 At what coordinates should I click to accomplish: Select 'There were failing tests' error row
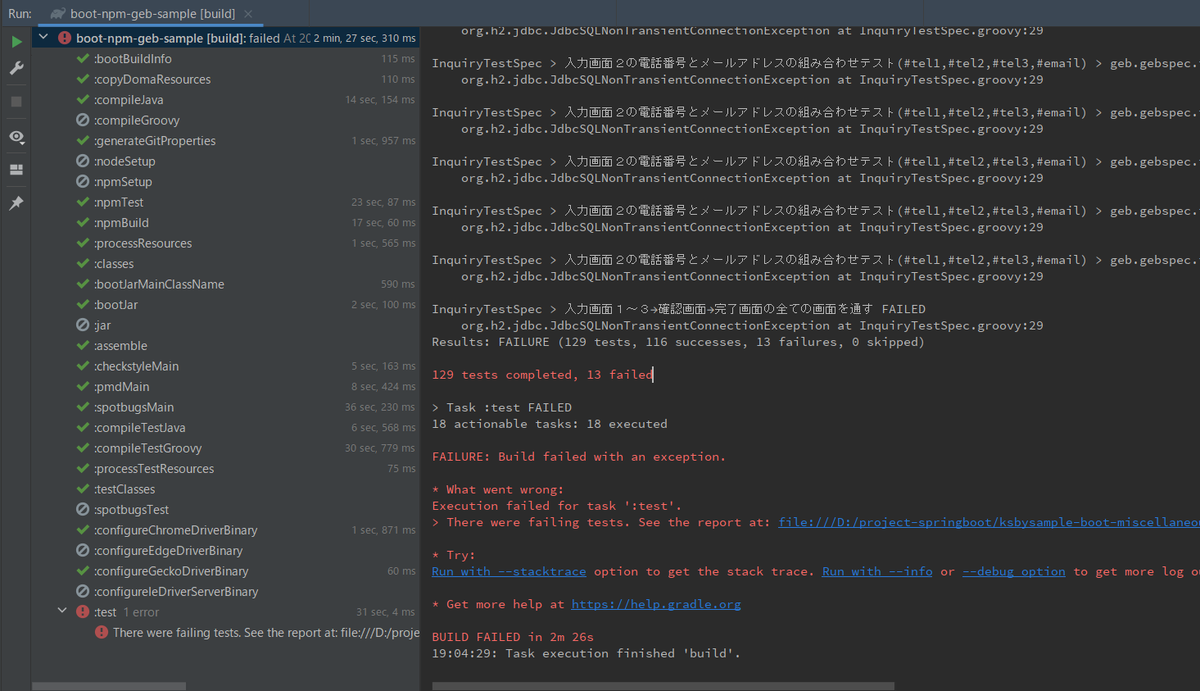pyautogui.click(x=225, y=633)
